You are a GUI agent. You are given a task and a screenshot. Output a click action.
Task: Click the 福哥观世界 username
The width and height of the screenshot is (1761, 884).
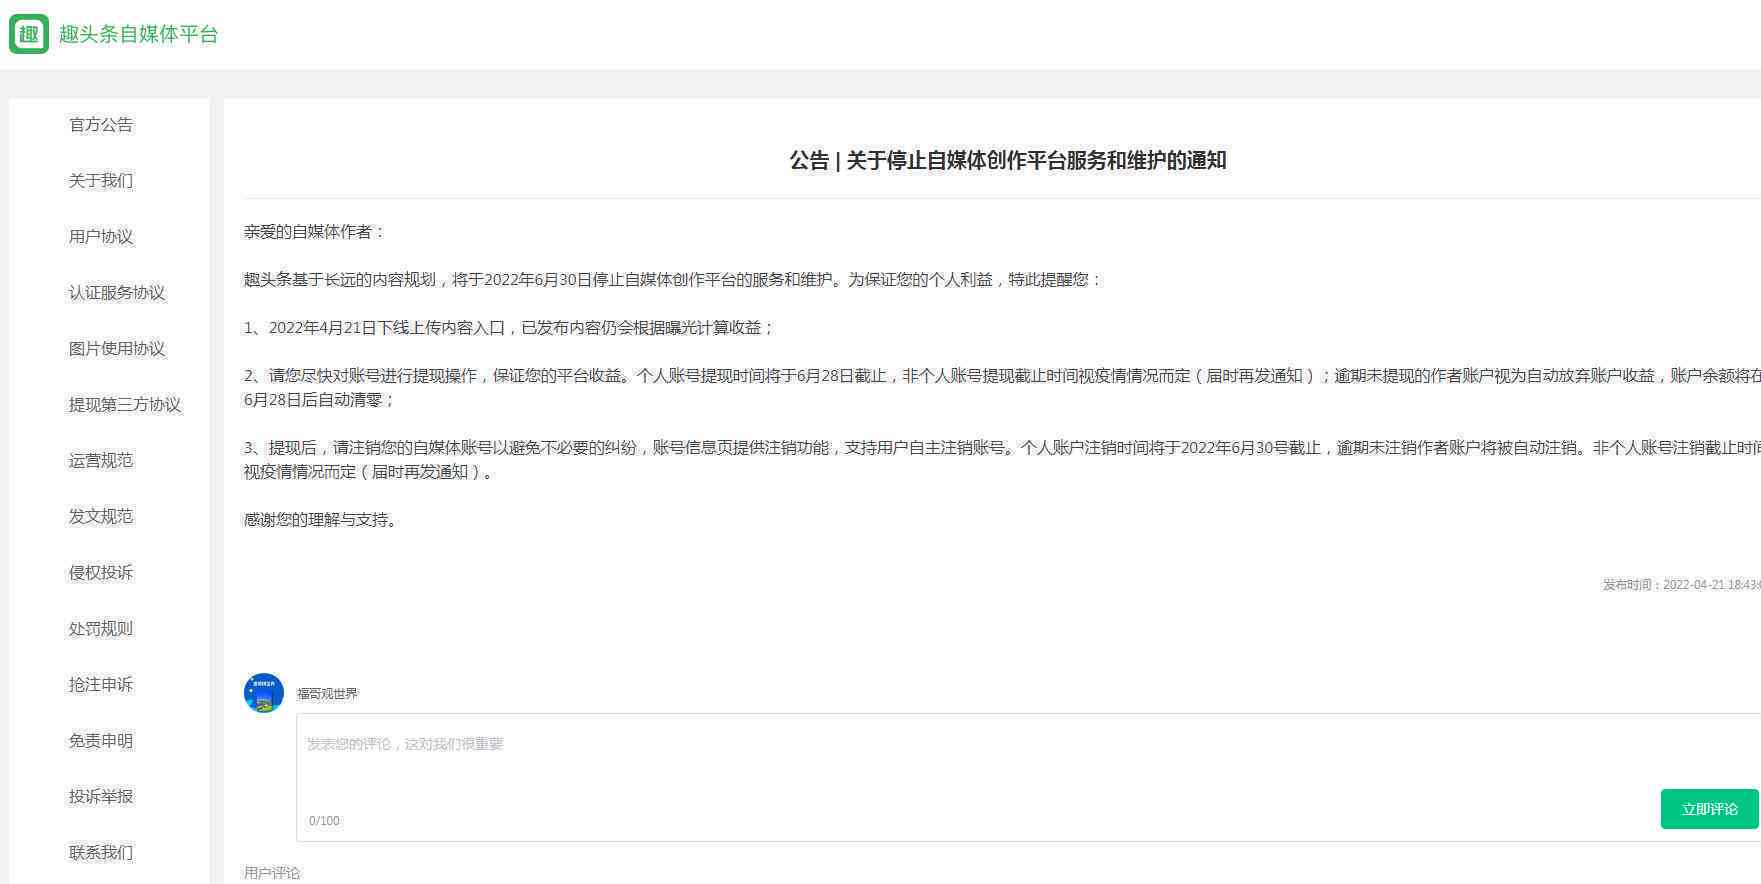[x=327, y=694]
